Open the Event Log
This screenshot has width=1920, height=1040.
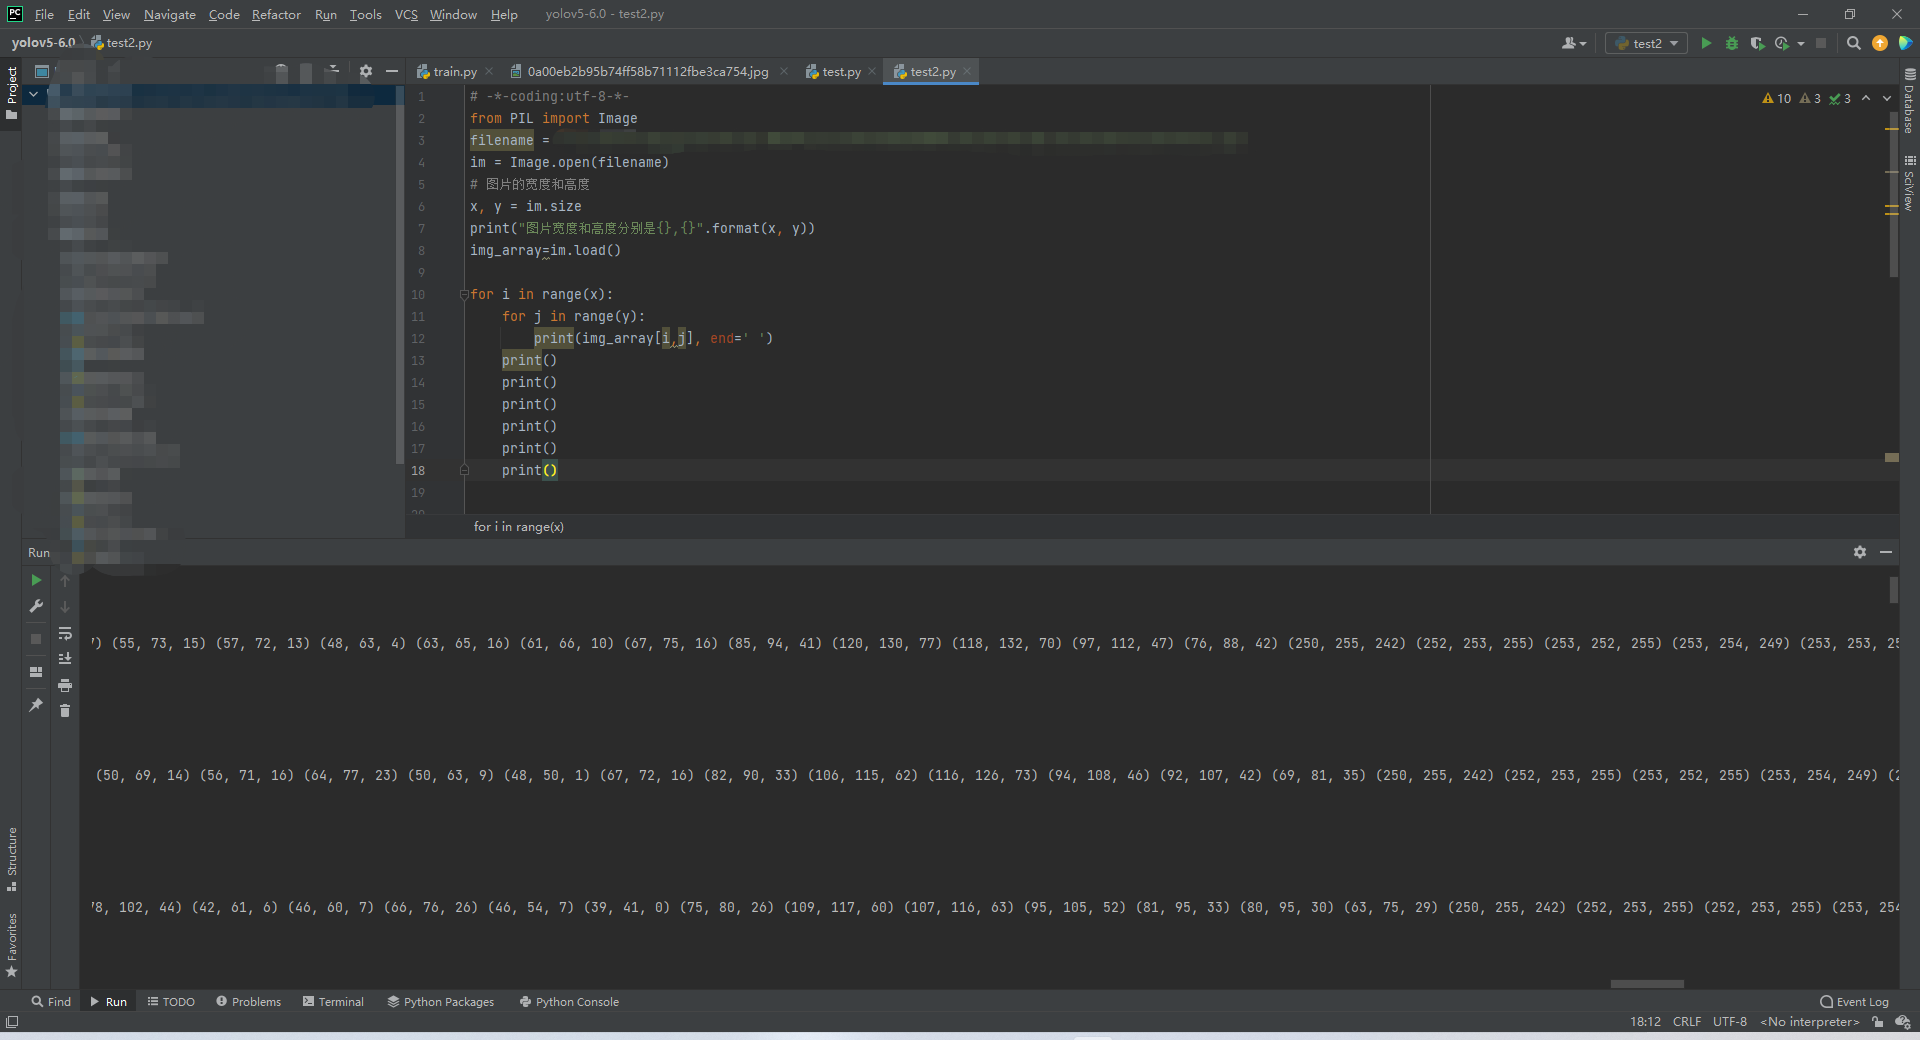point(1855,1001)
